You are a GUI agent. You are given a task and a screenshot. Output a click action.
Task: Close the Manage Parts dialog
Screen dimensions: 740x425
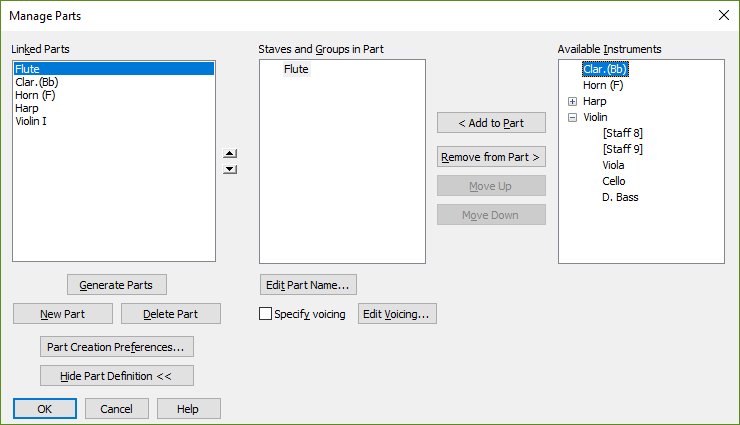(723, 14)
